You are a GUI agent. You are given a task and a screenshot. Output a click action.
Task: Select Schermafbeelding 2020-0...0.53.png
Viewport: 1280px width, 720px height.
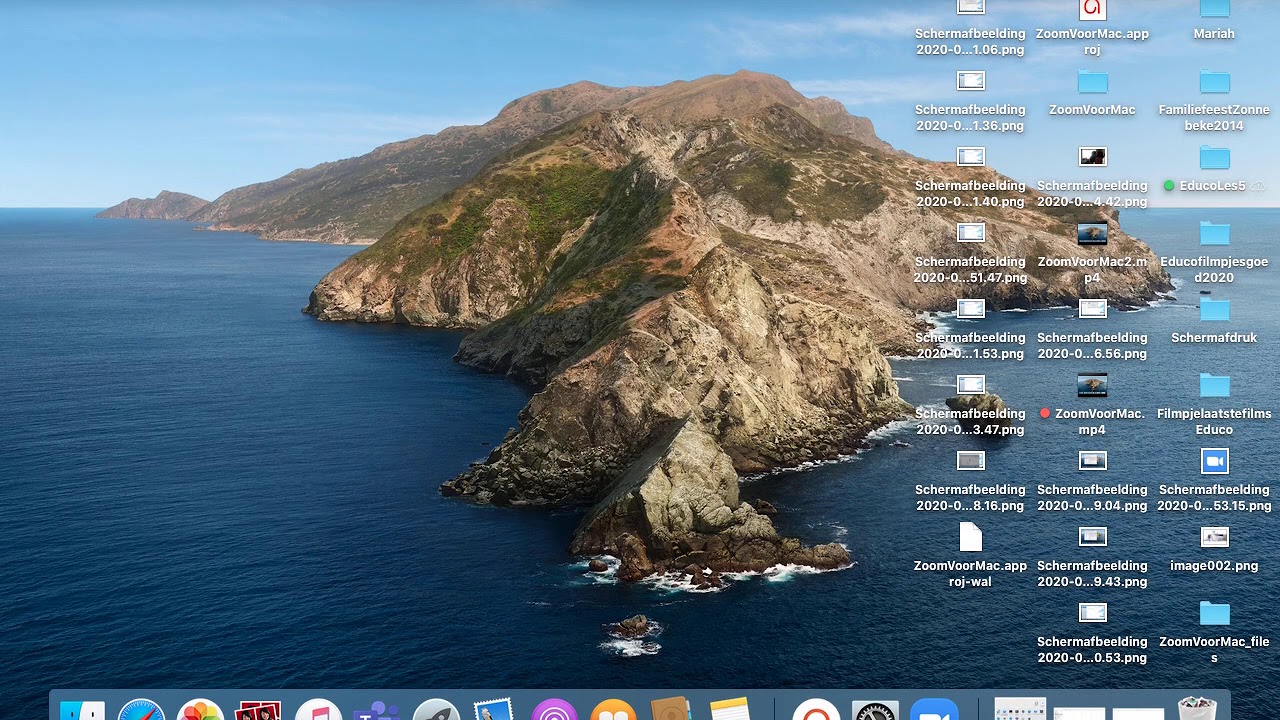pyautogui.click(x=1092, y=632)
